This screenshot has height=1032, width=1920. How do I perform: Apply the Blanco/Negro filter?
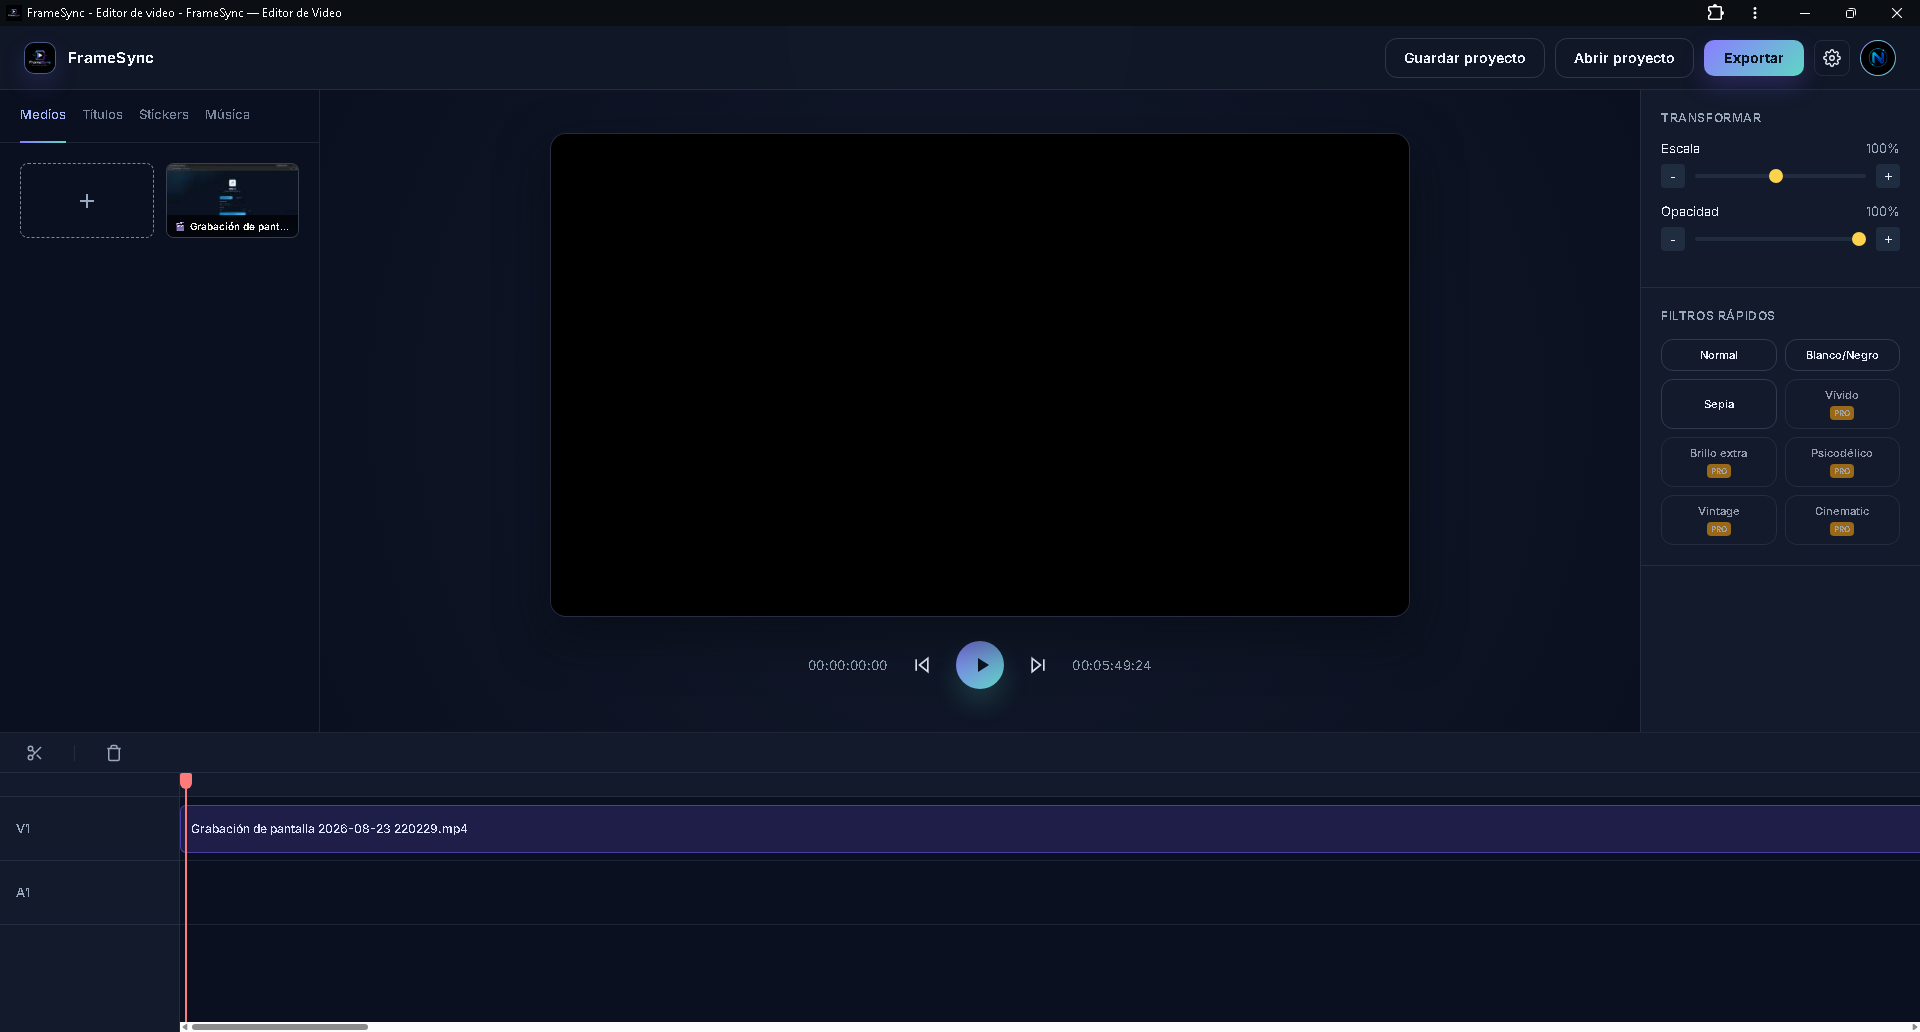click(x=1842, y=355)
